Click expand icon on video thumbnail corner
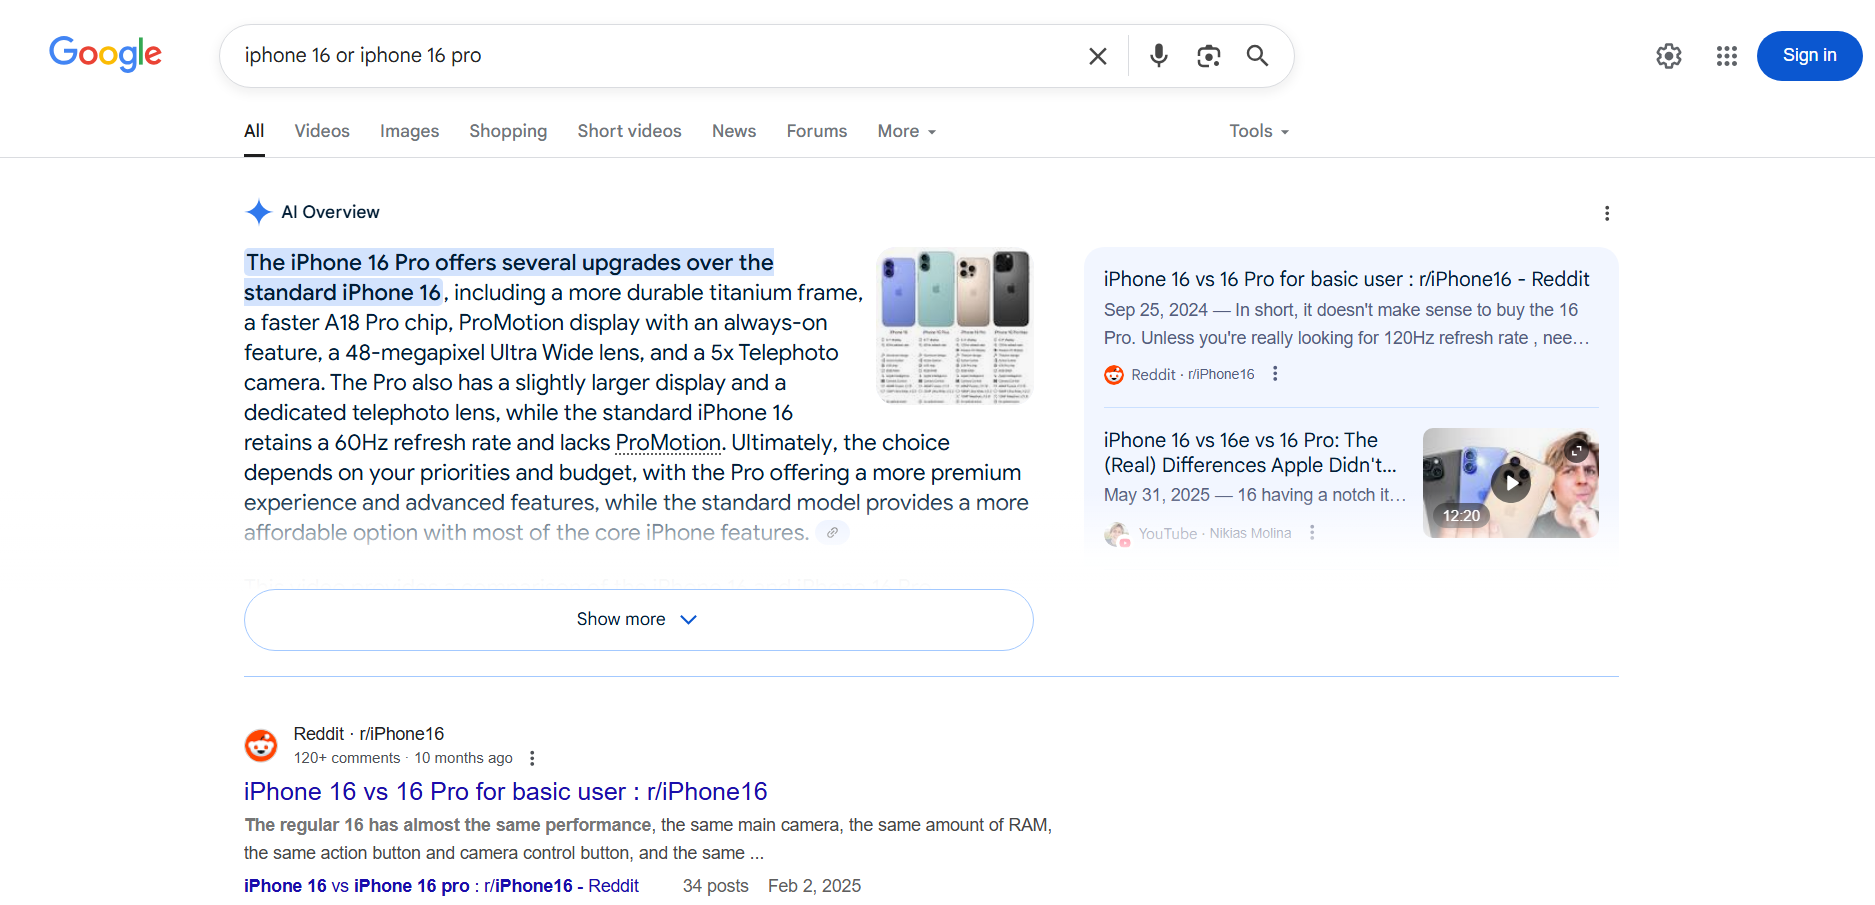The width and height of the screenshot is (1875, 905). (x=1577, y=450)
